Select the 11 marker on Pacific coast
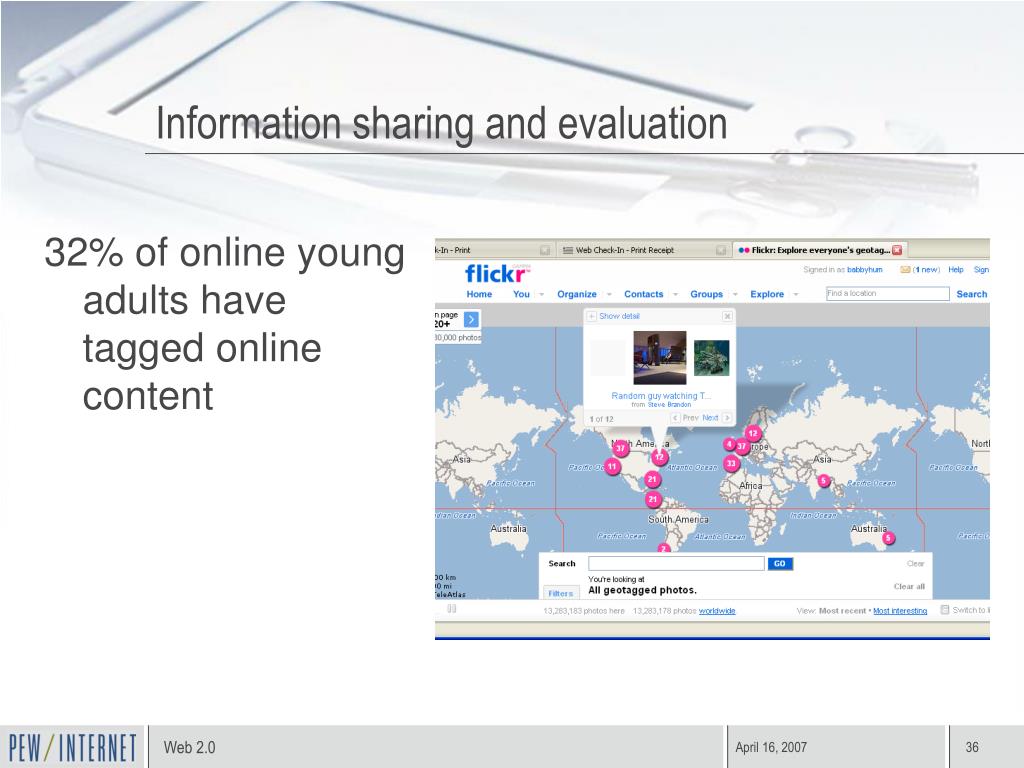Image resolution: width=1024 pixels, height=768 pixels. pos(612,466)
